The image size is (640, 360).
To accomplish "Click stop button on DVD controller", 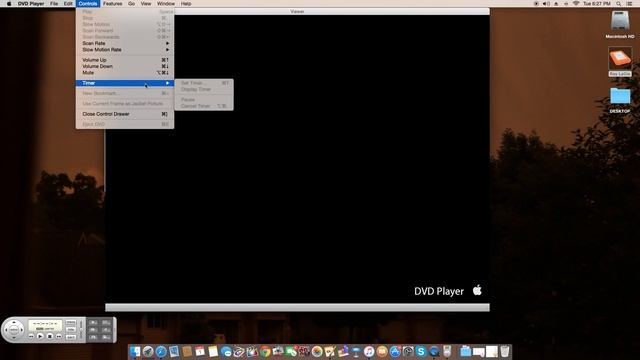I will 50,336.
